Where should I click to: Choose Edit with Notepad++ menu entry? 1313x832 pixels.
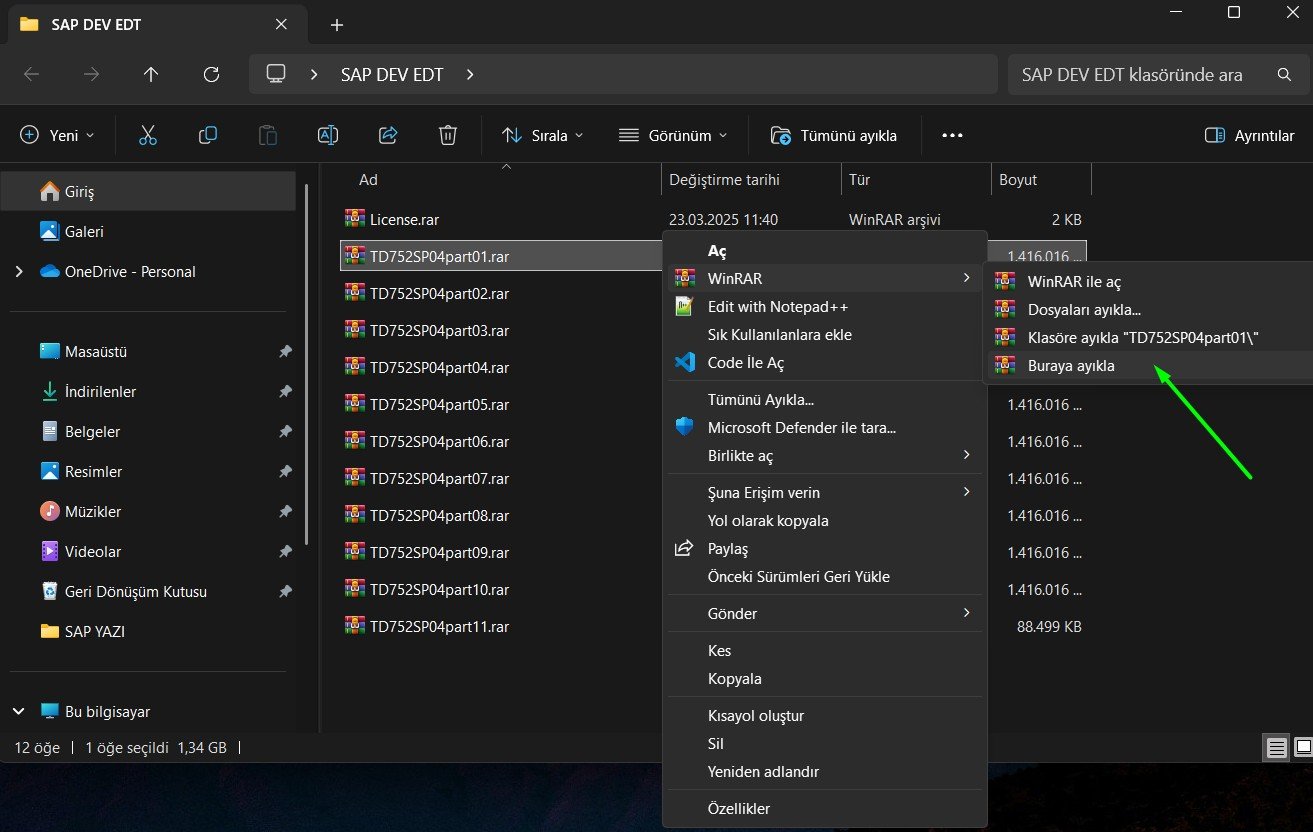(777, 307)
